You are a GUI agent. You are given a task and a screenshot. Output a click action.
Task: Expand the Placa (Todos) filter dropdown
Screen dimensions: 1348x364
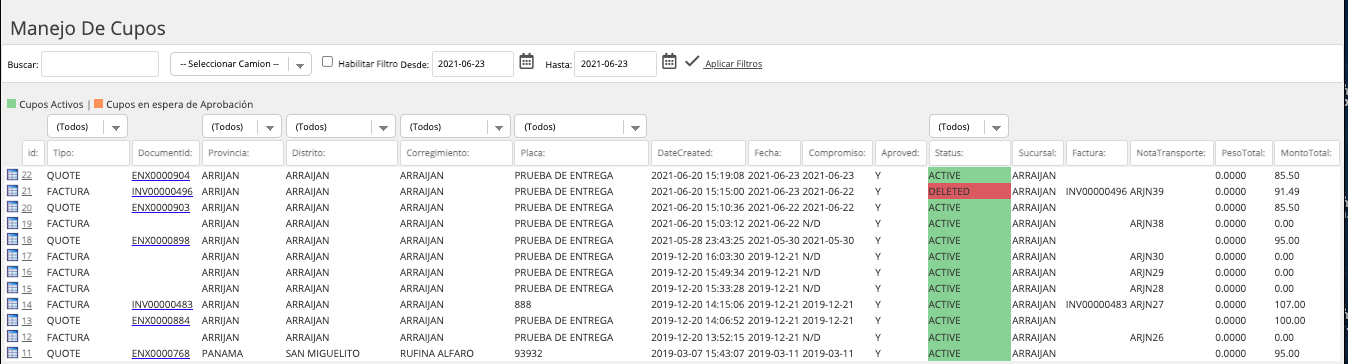point(580,127)
